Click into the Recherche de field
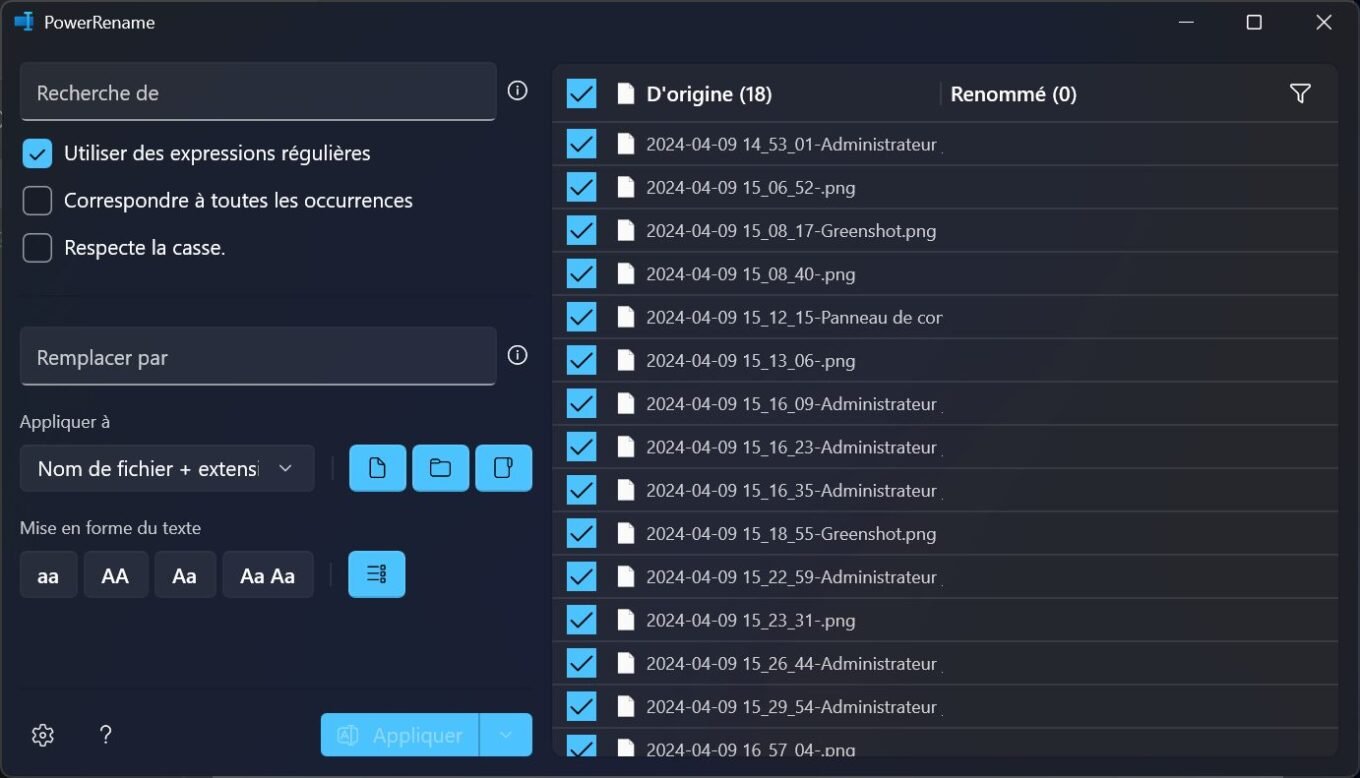Viewport: 1360px width, 778px height. click(258, 92)
